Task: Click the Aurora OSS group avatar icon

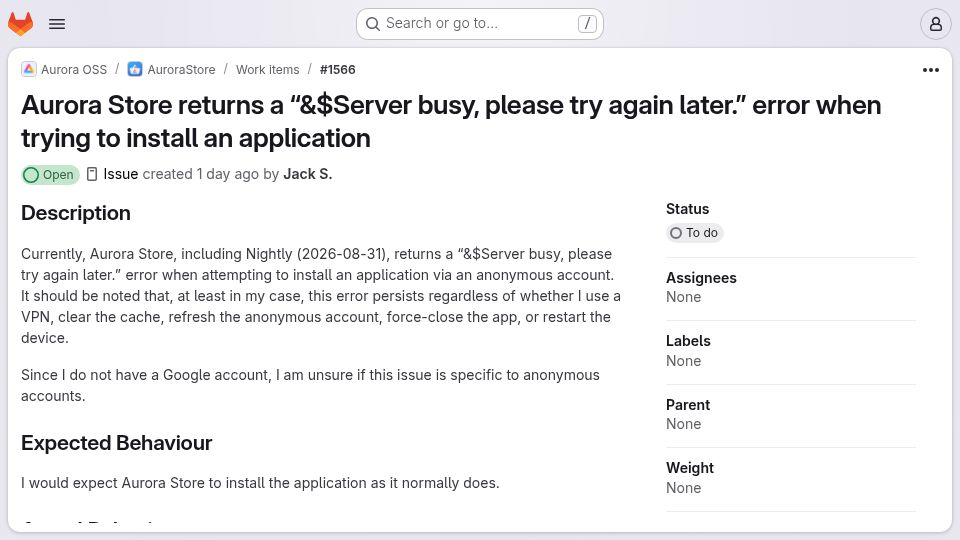Action: [x=28, y=69]
